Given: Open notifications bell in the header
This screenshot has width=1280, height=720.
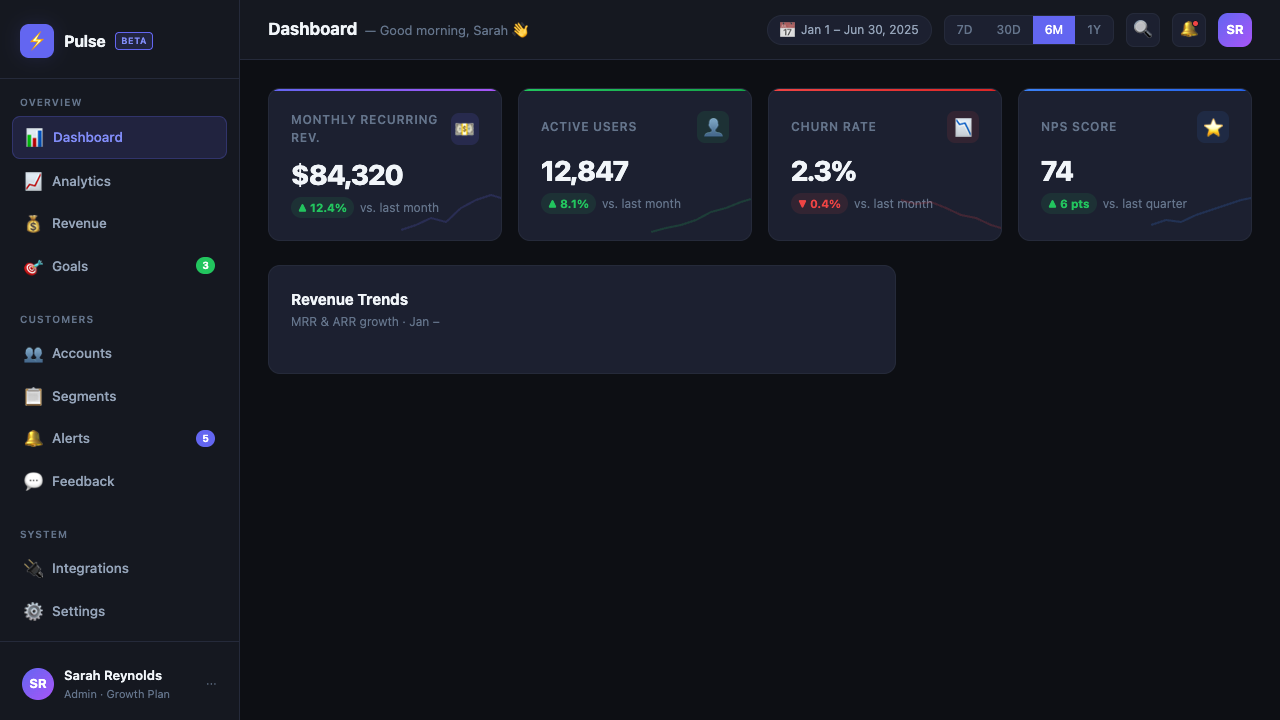Looking at the screenshot, I should click(1189, 30).
